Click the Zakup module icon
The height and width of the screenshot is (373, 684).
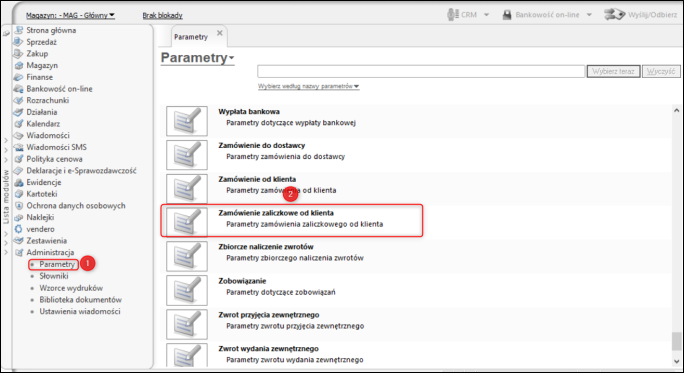pyautogui.click(x=18, y=54)
